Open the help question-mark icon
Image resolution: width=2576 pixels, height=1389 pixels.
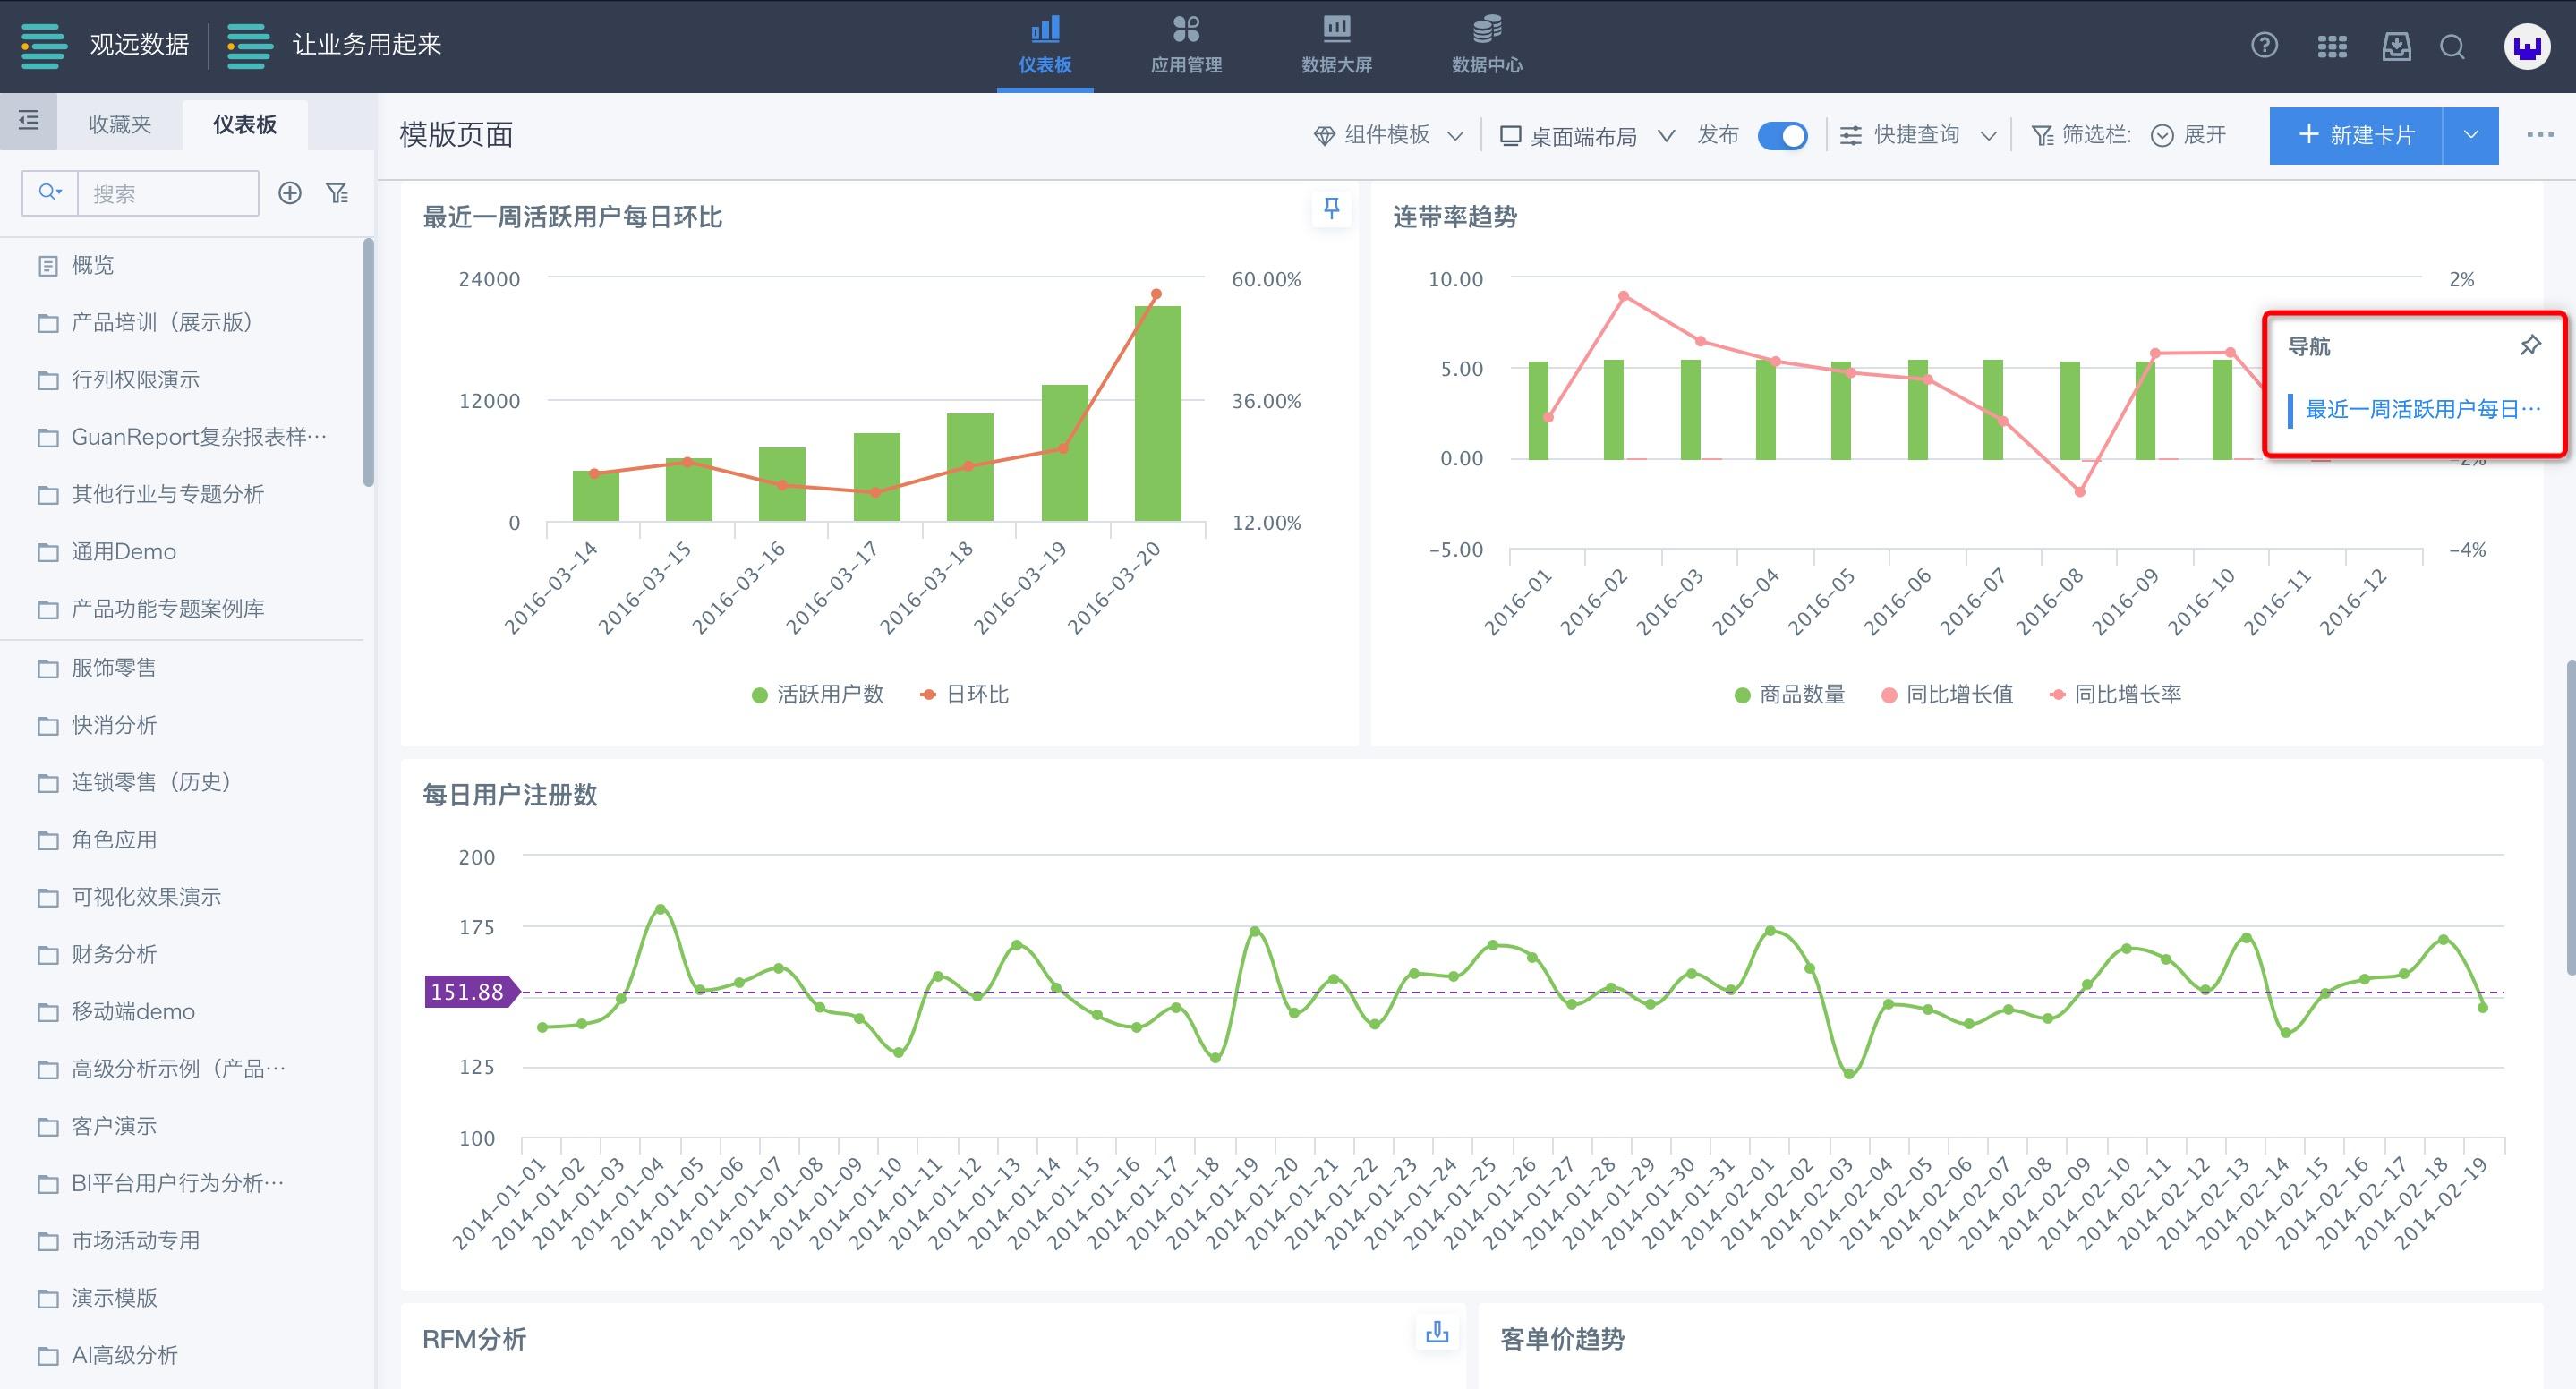[x=2264, y=46]
